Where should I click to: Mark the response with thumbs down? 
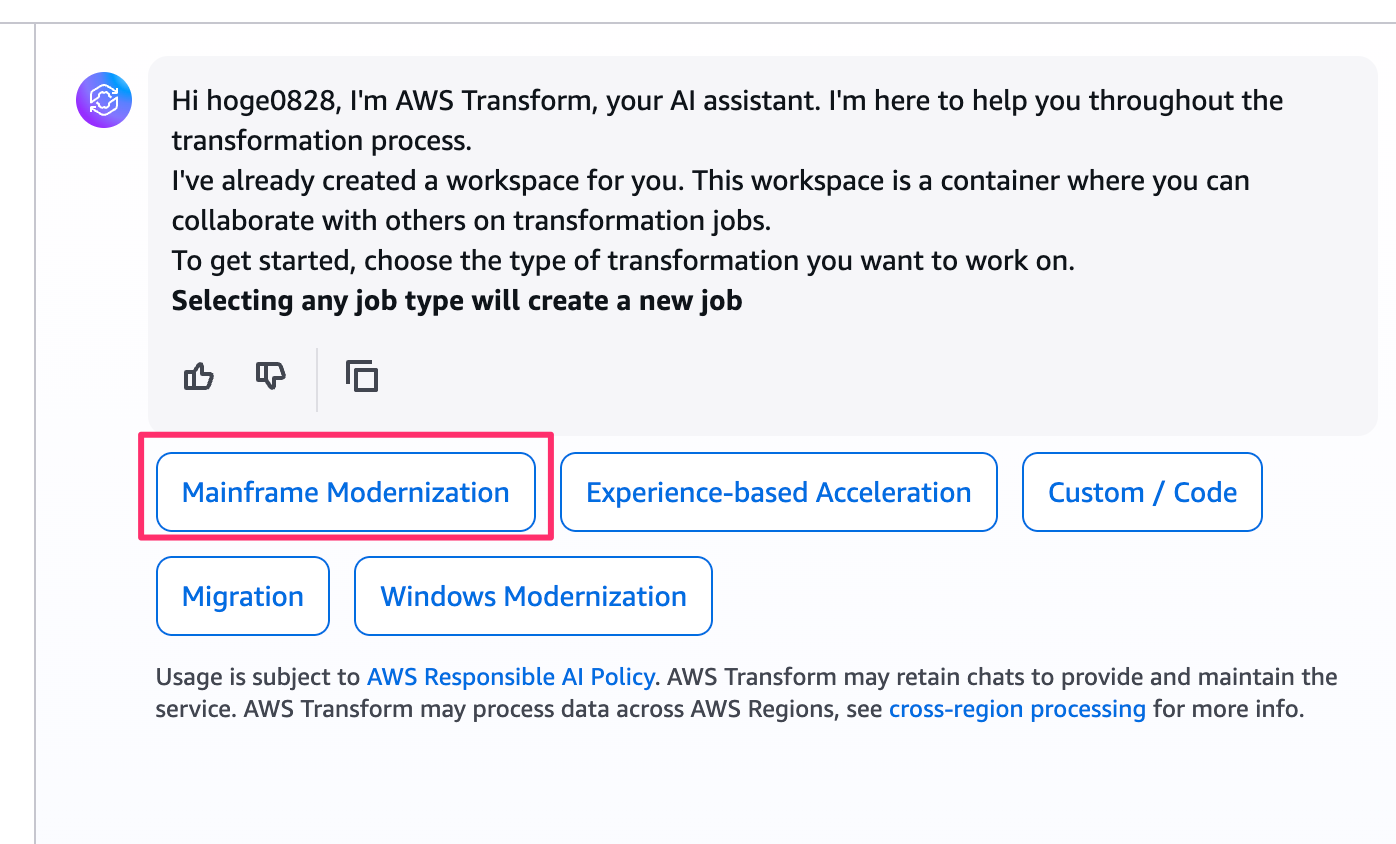click(x=271, y=376)
